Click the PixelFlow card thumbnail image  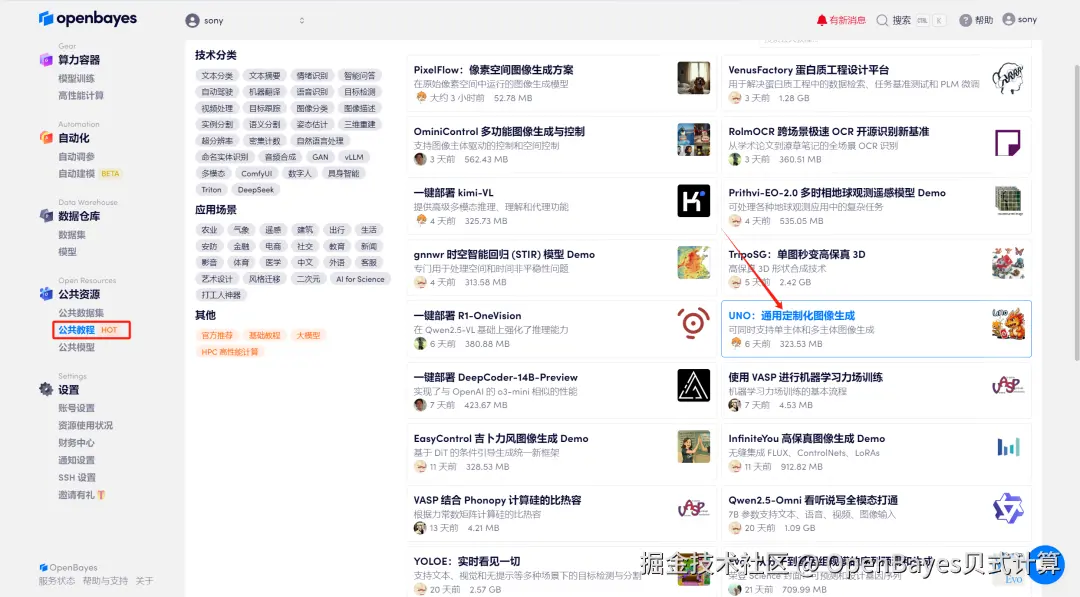693,77
